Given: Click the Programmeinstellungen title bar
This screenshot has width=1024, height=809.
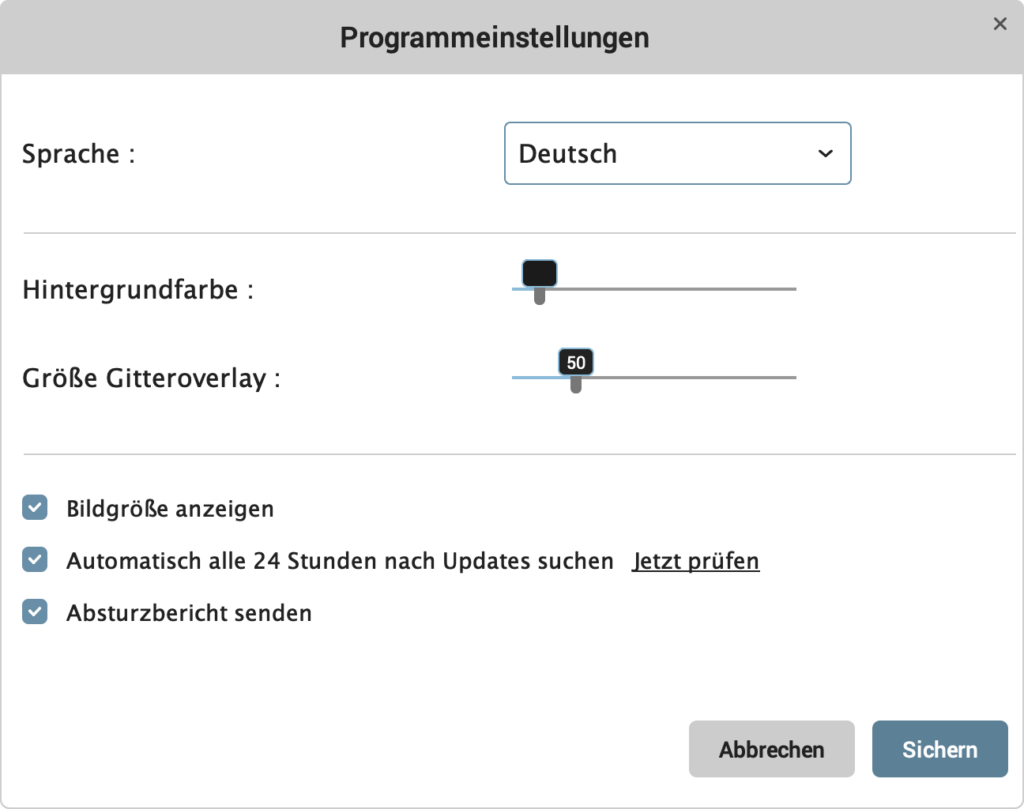Looking at the screenshot, I should click(494, 37).
